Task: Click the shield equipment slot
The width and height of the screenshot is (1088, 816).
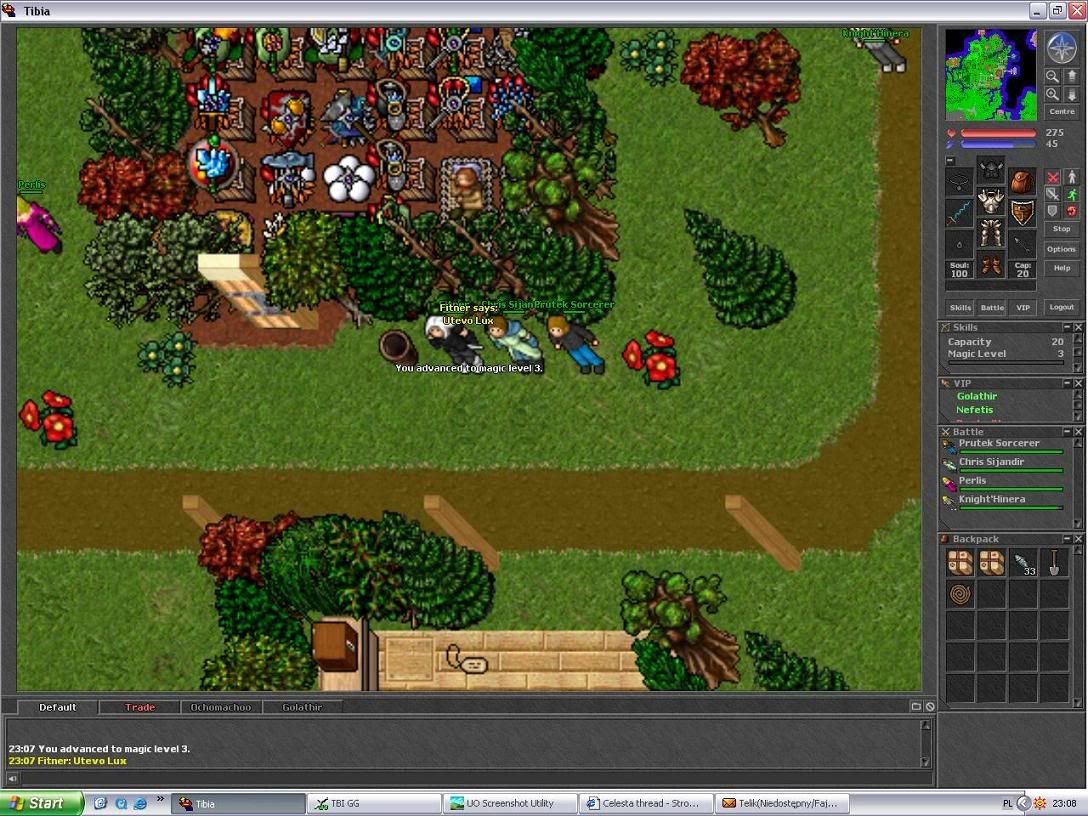Action: point(1023,214)
